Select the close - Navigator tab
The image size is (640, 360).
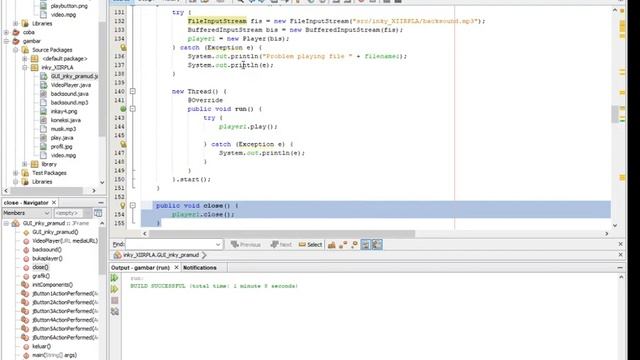(x=26, y=203)
